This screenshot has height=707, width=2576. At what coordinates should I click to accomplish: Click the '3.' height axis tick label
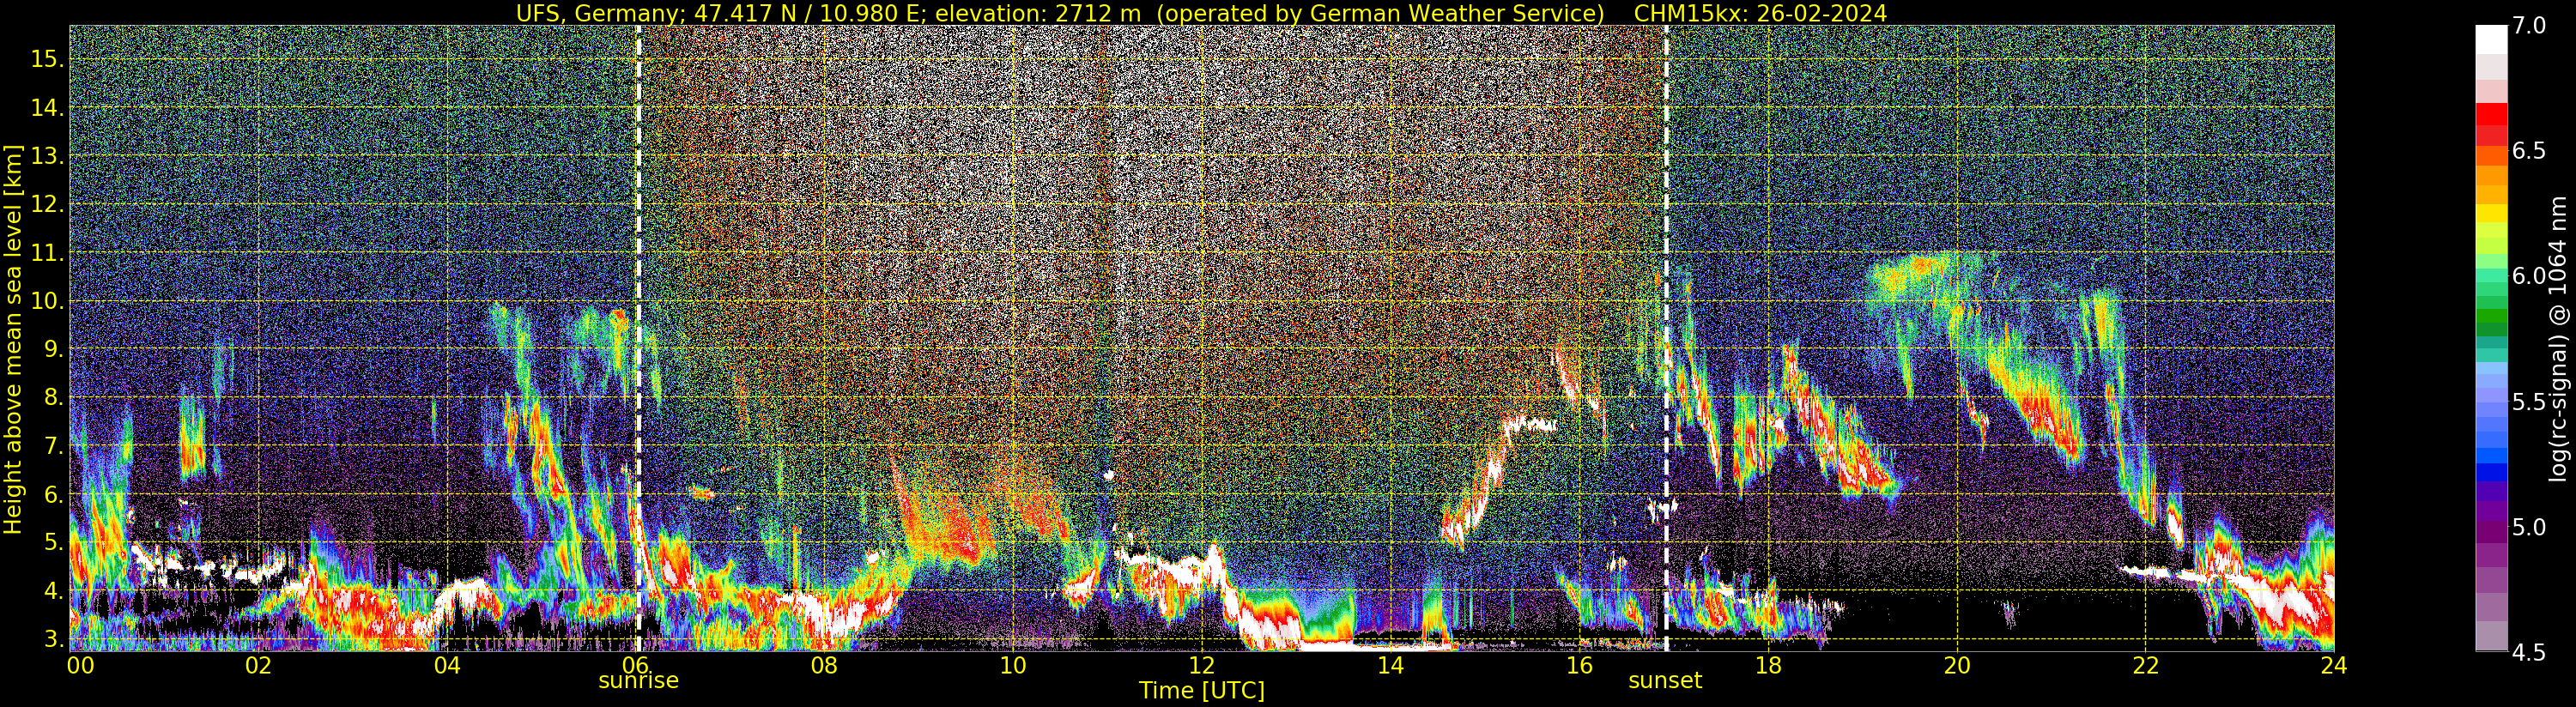tap(53, 639)
